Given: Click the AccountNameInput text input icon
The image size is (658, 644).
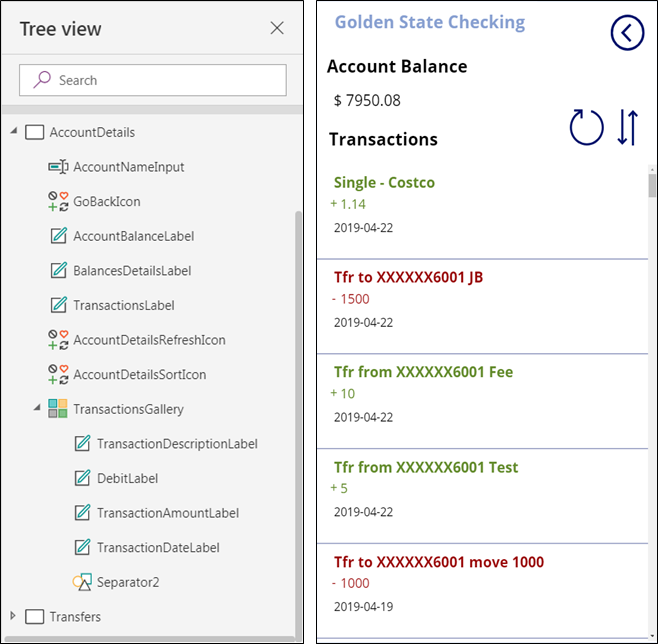Looking at the screenshot, I should click(x=58, y=167).
